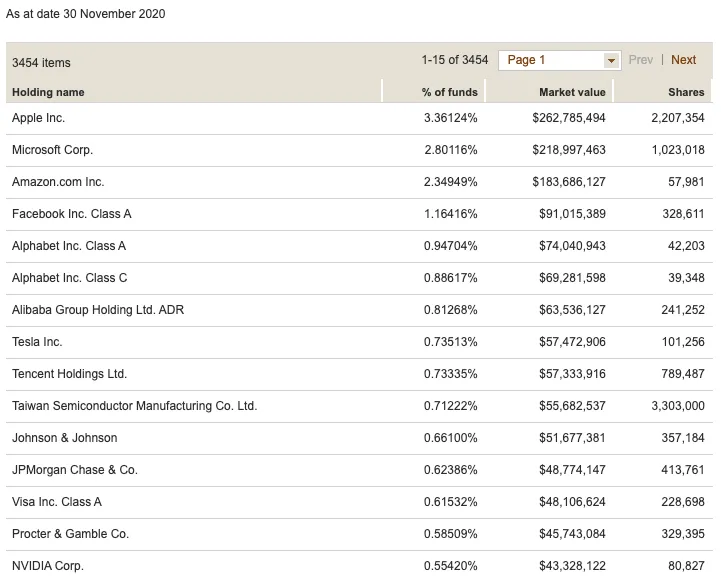Select the Johnson & Johnson name

pos(64,438)
